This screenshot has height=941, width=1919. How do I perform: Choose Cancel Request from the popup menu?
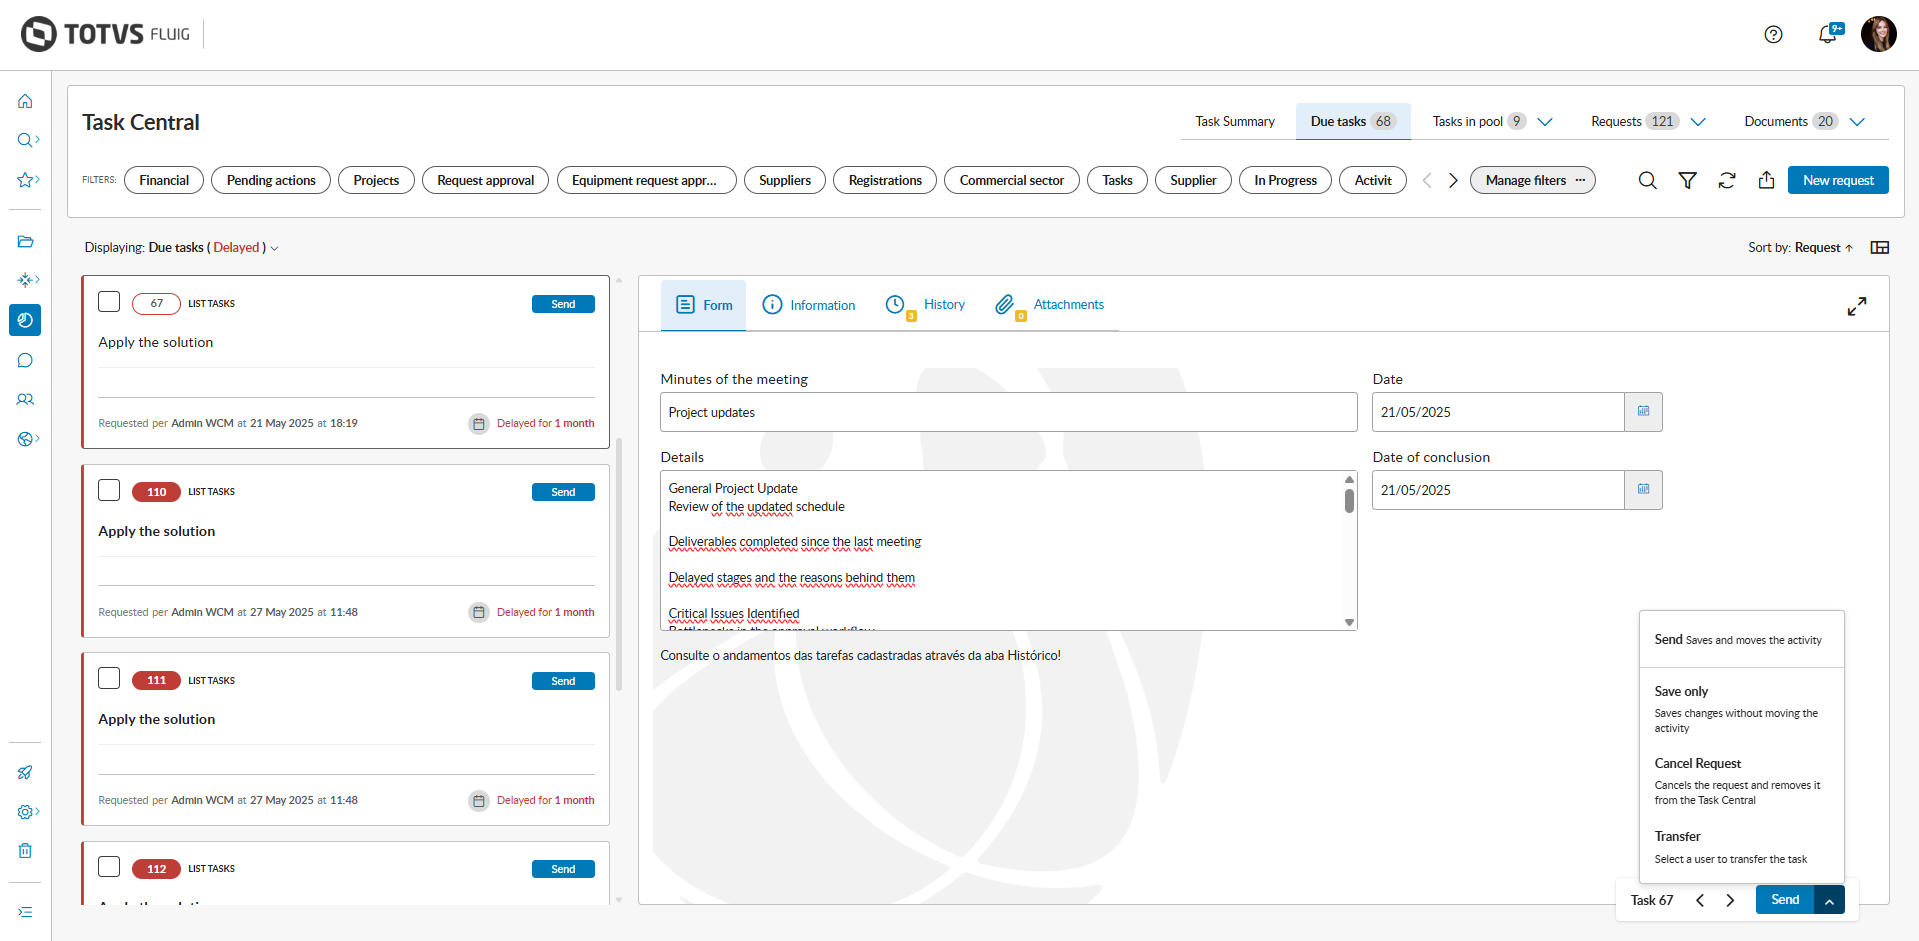1742,781
